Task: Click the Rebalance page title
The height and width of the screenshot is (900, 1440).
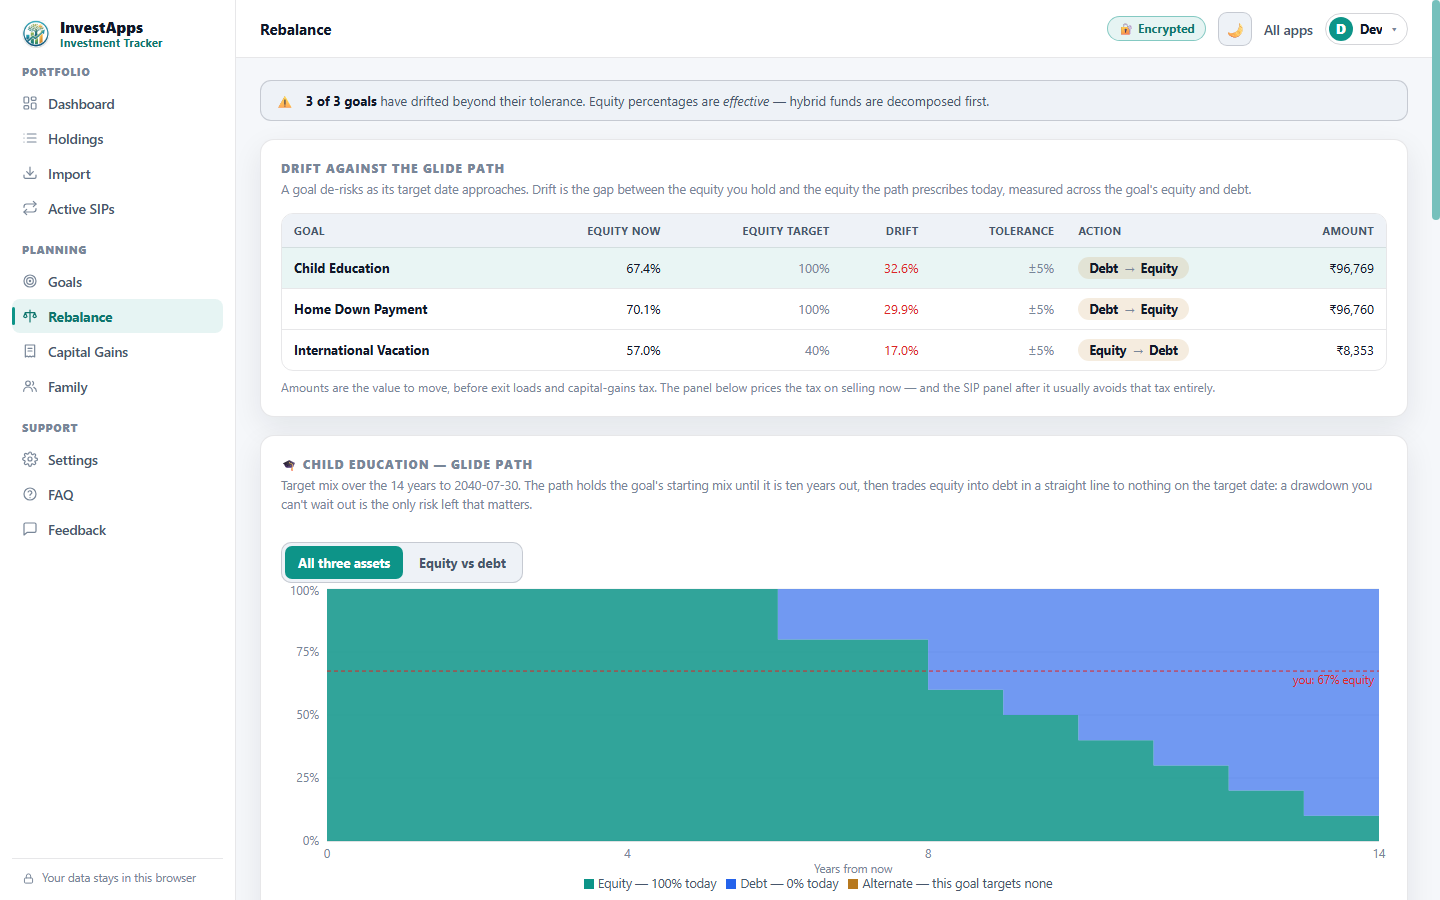Action: pyautogui.click(x=296, y=30)
